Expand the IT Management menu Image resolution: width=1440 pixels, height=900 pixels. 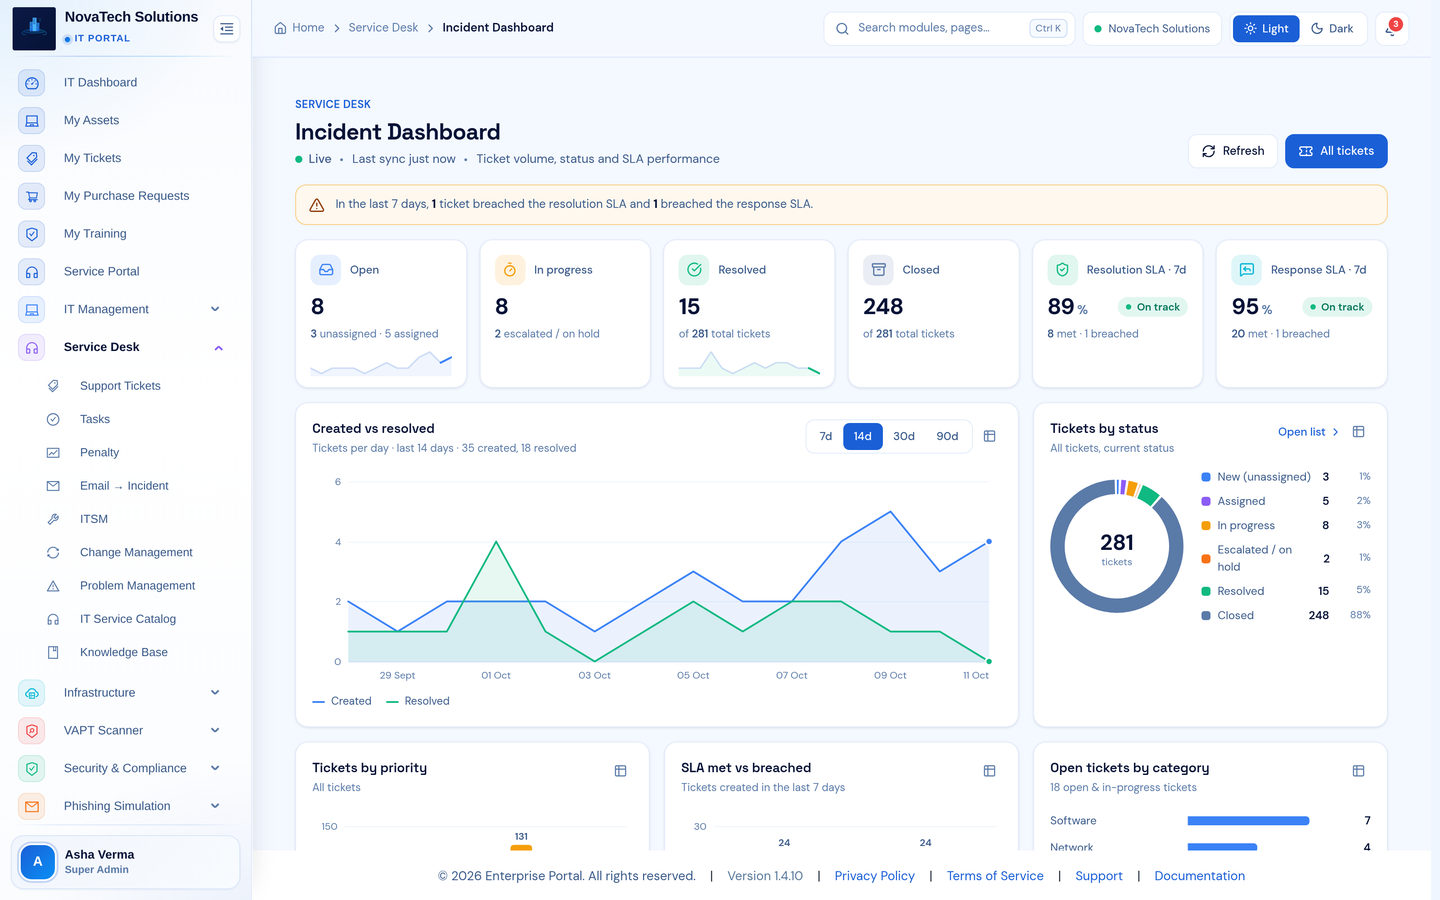(x=215, y=310)
